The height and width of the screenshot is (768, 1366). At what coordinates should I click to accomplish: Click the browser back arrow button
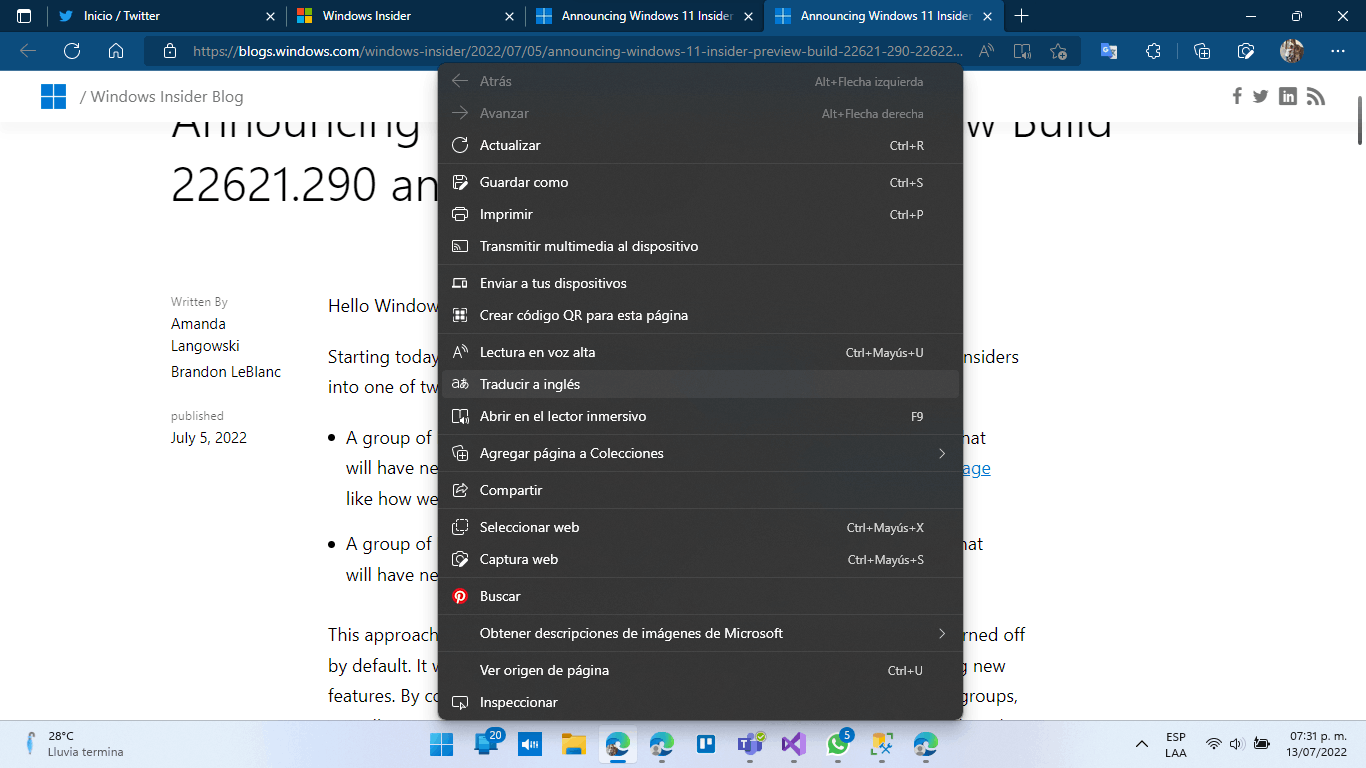click(28, 51)
